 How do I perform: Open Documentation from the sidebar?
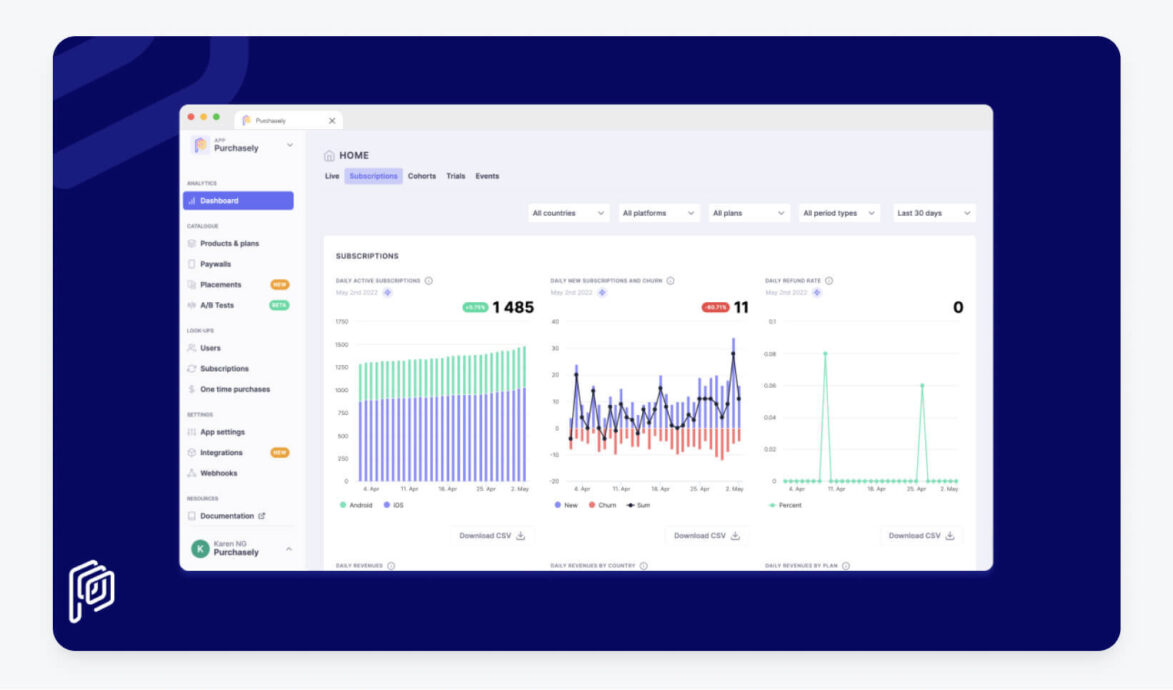tap(224, 515)
